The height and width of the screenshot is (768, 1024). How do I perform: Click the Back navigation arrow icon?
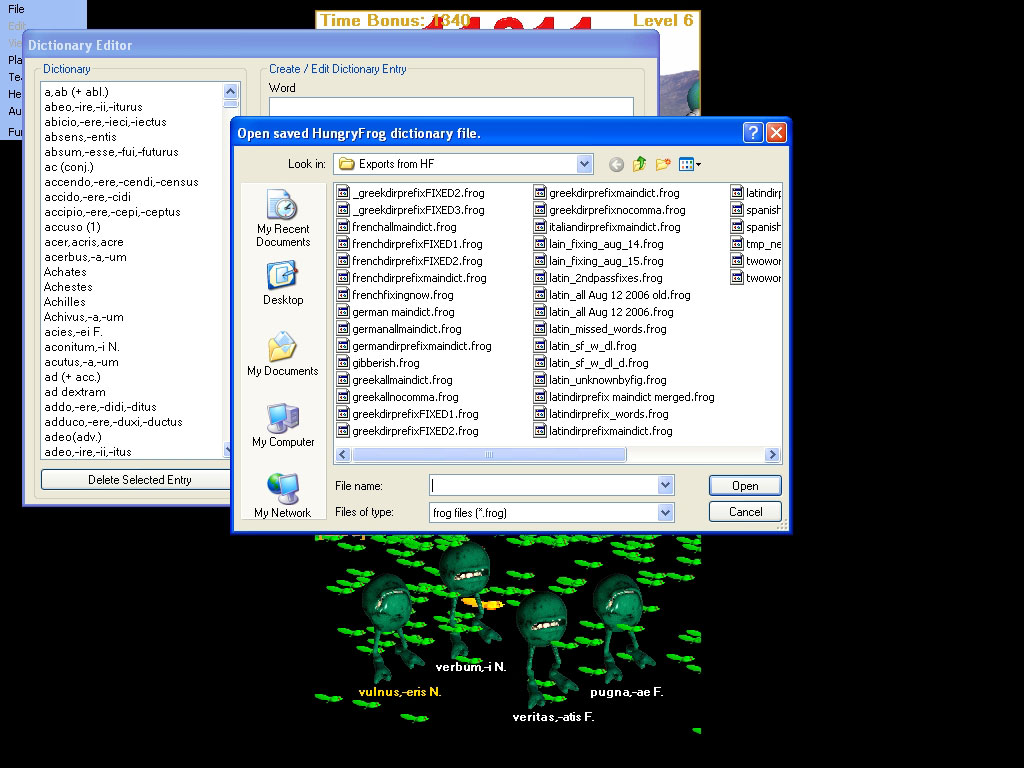point(616,164)
